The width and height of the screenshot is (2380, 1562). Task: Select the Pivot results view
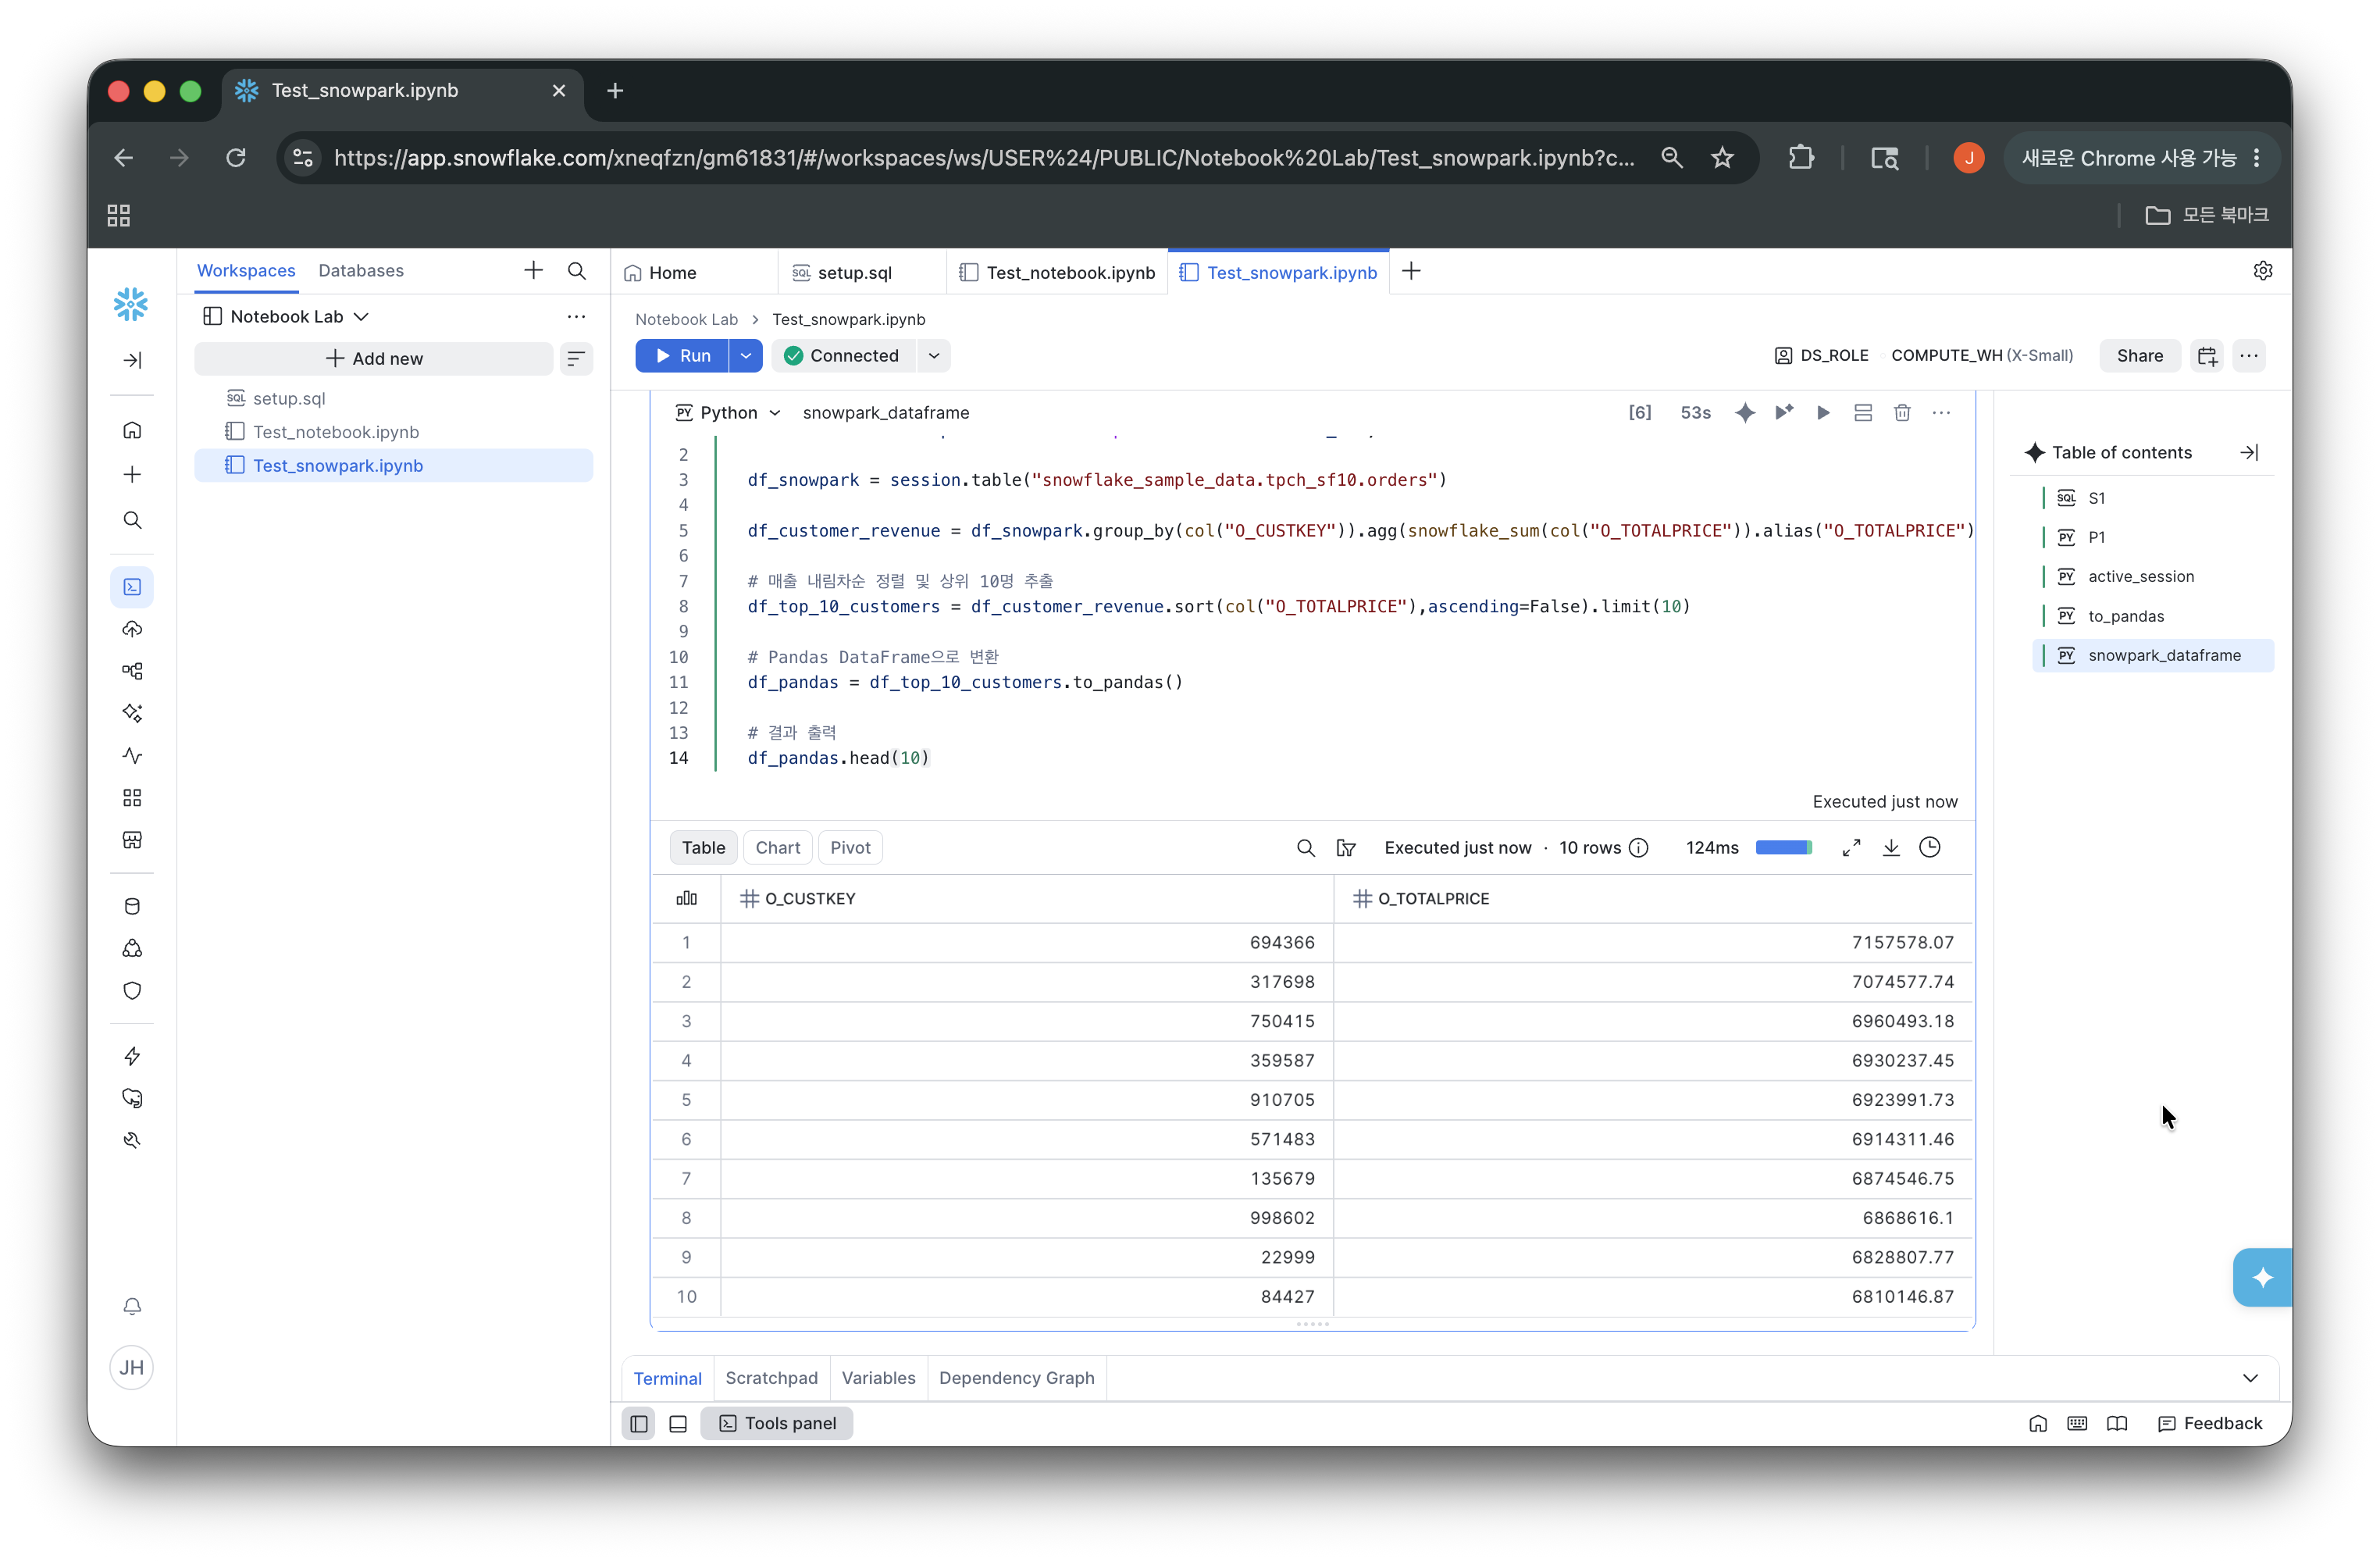point(850,848)
